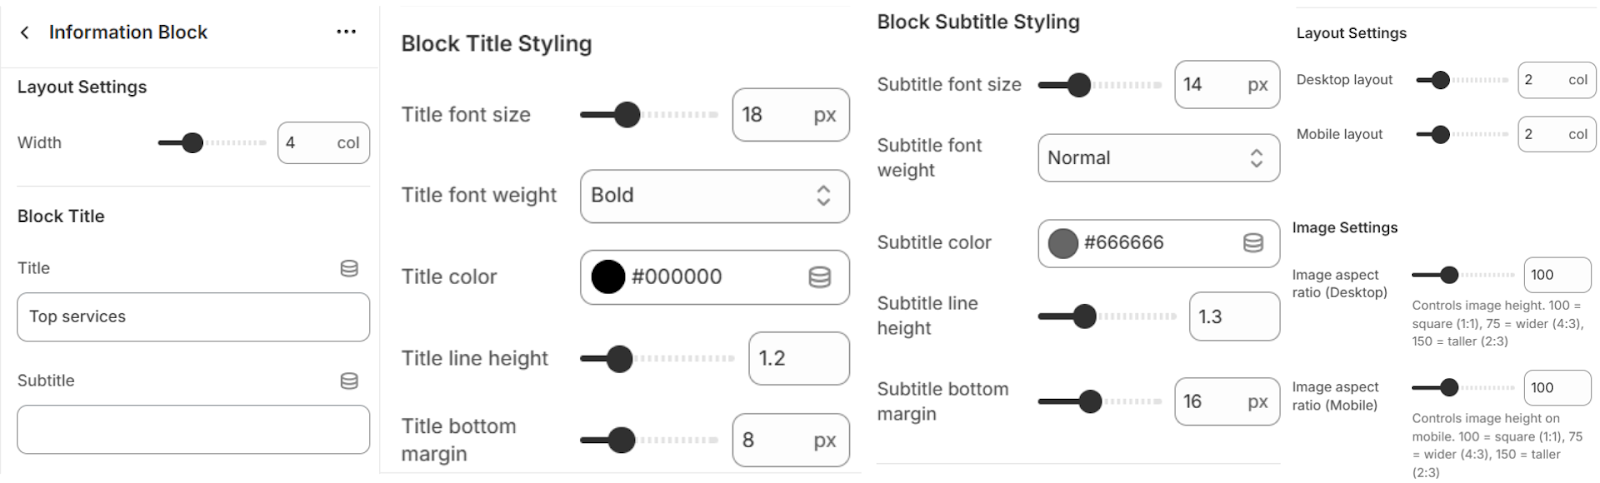Click the back arrow beside Information Block
The width and height of the screenshot is (1600, 483).
[x=25, y=33]
